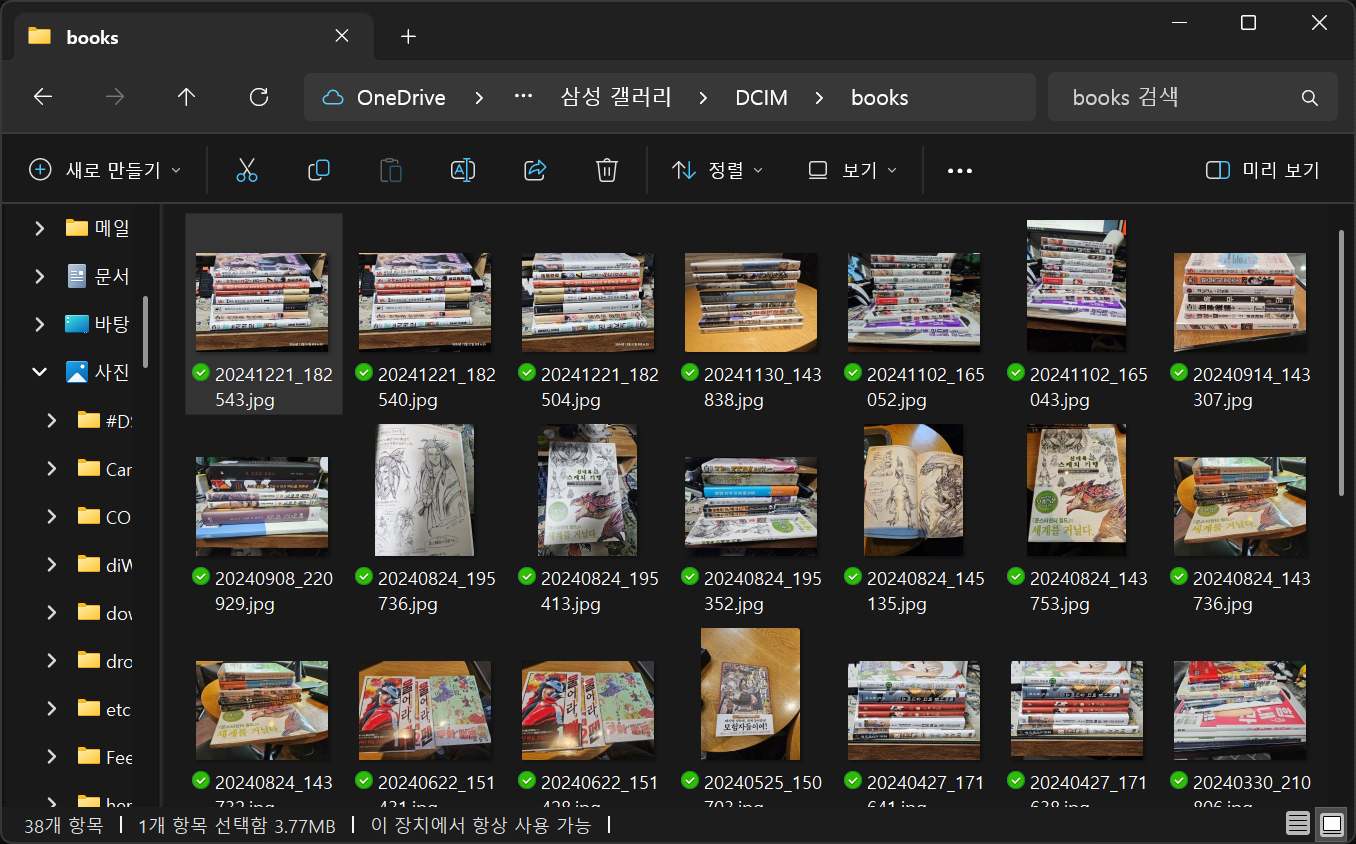The width and height of the screenshot is (1356, 844).
Task: Switch to large thumbnails view layout
Action: click(x=1332, y=825)
